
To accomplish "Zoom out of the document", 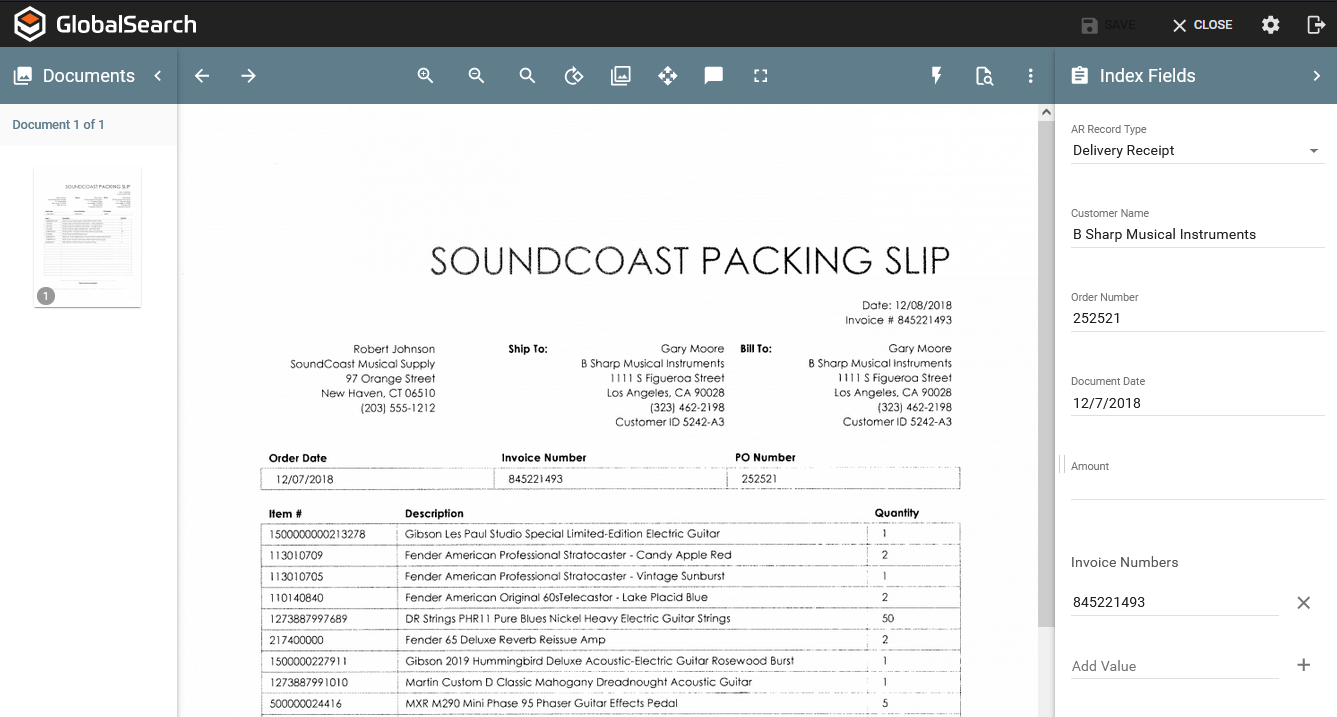I will click(477, 76).
